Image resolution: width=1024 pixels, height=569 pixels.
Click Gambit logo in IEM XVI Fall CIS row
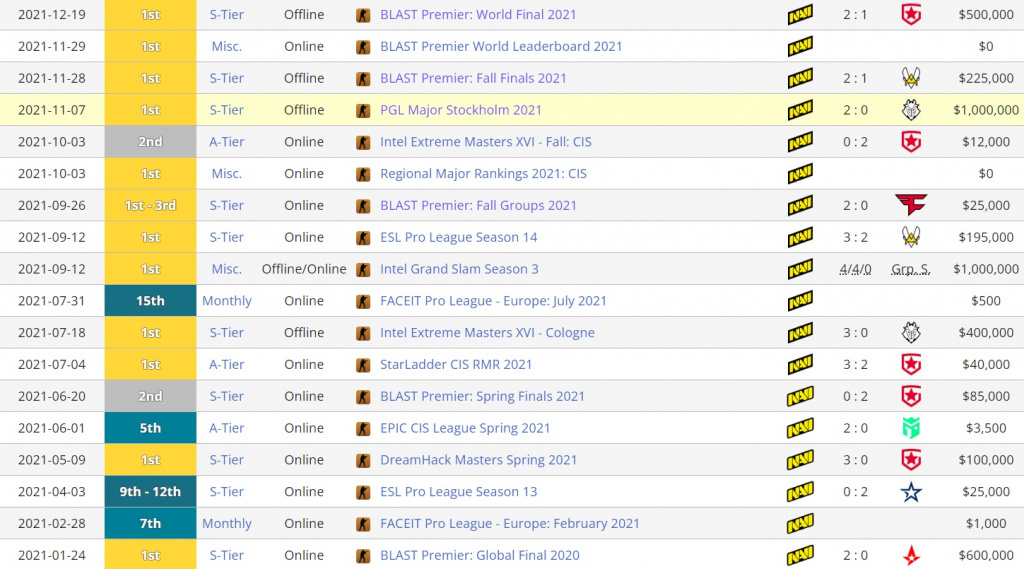[911, 142]
